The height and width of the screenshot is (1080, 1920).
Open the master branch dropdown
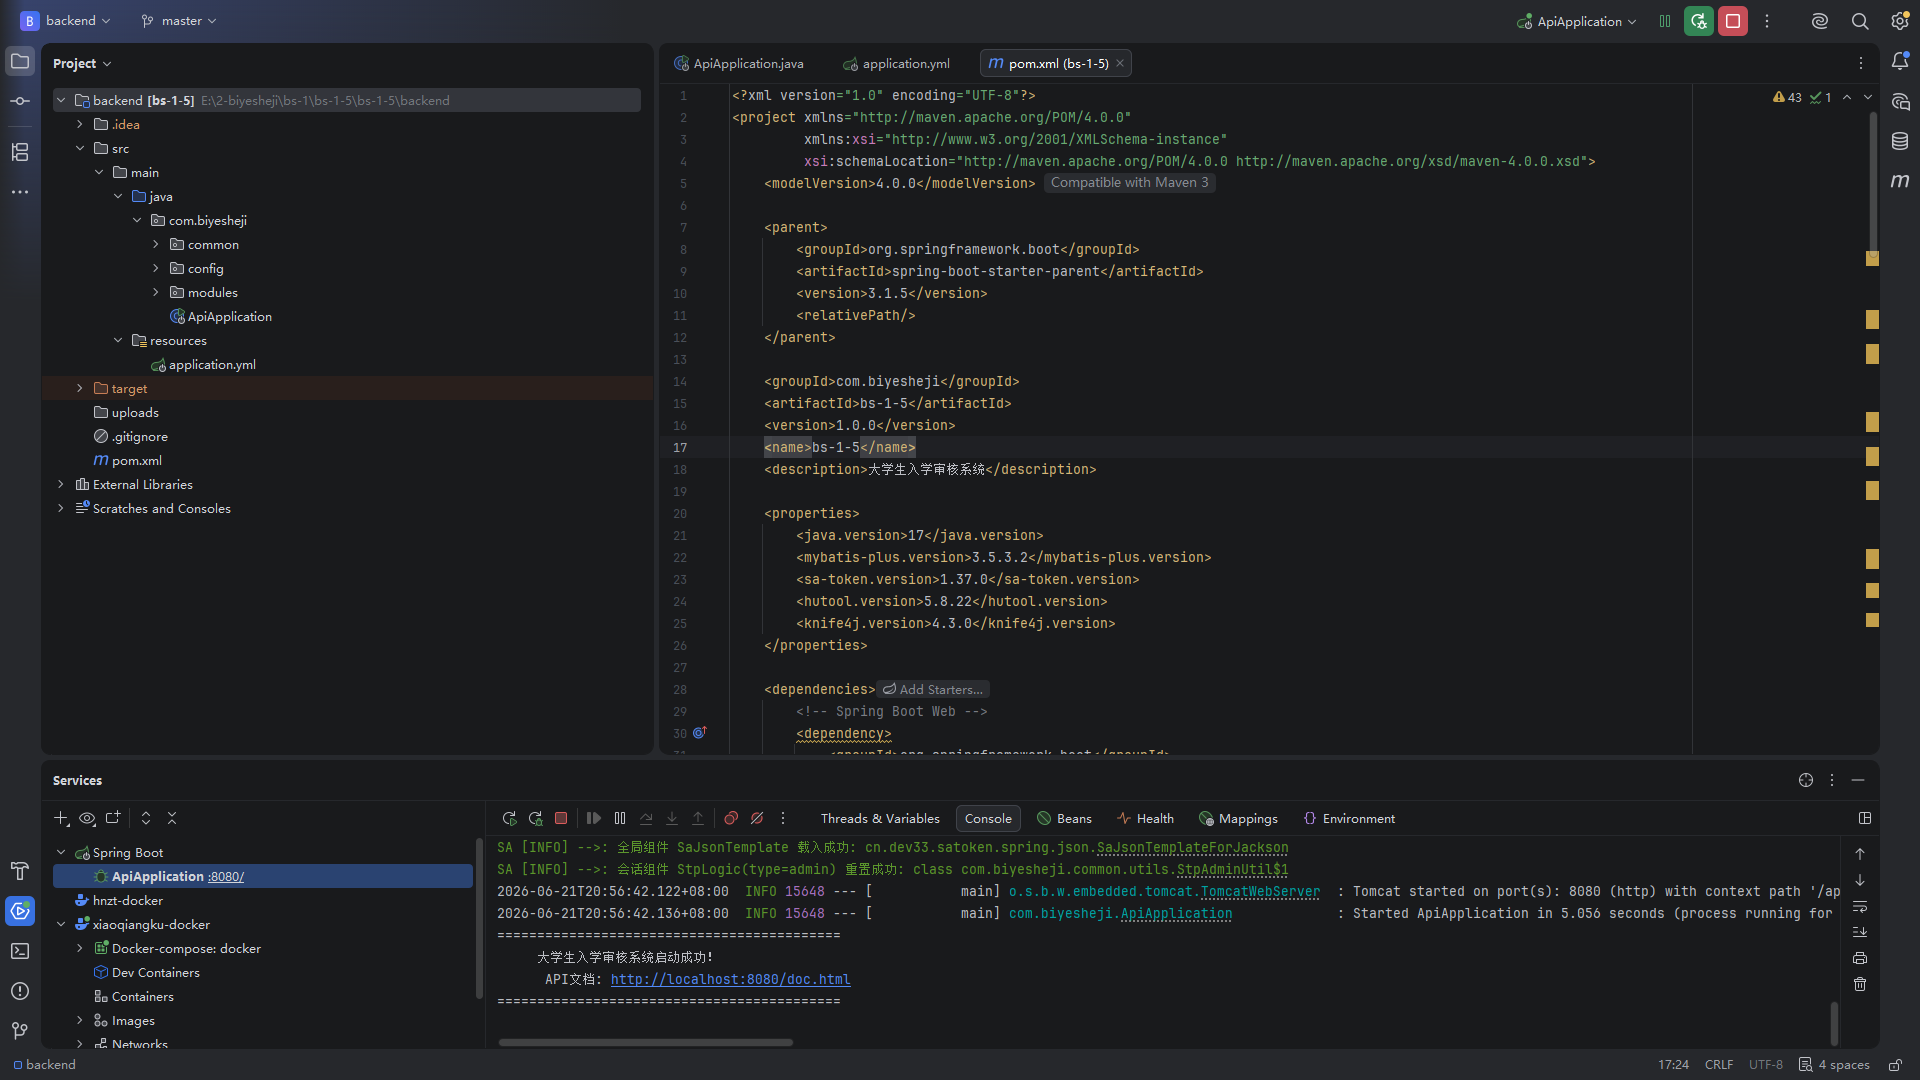(179, 21)
